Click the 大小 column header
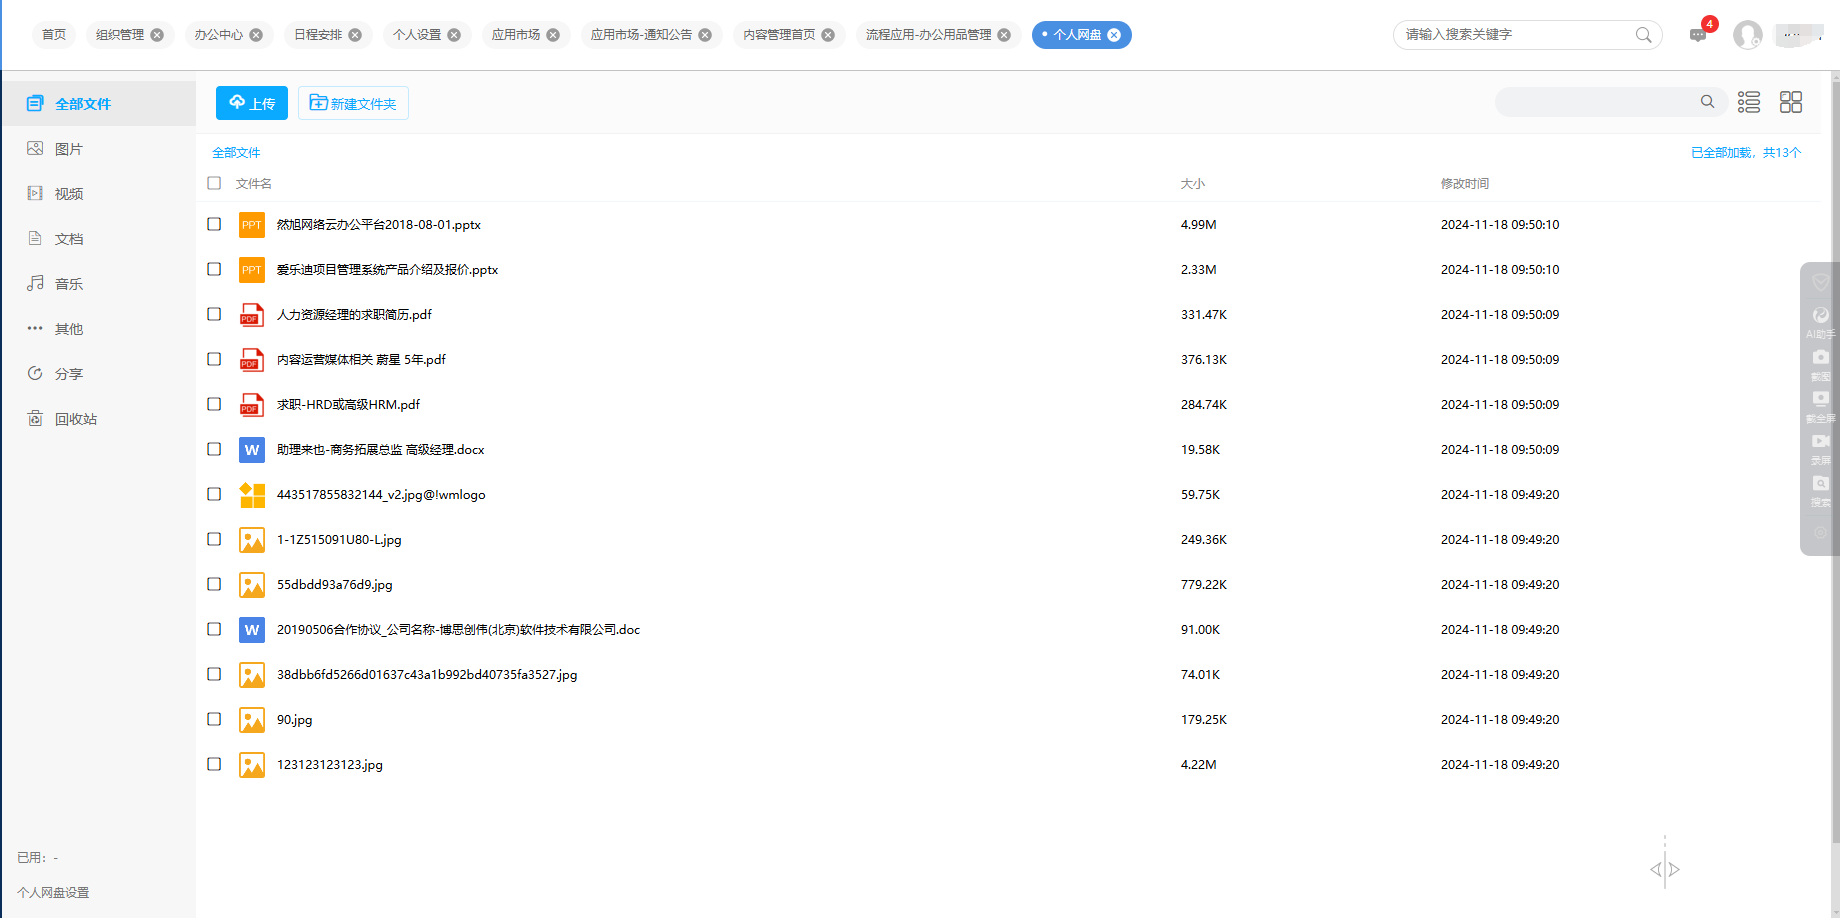The image size is (1840, 918). (1193, 184)
